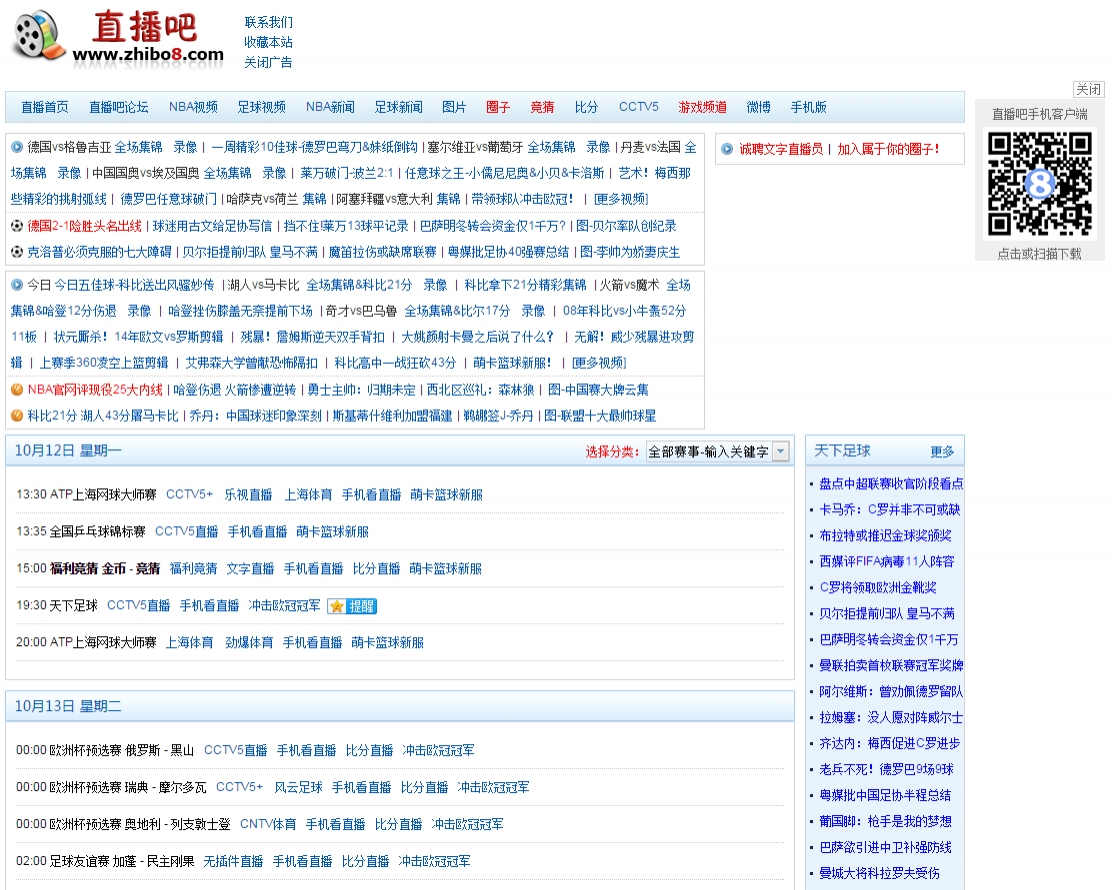
Task: Open the NBA视频 navigation tab
Action: coord(193,107)
